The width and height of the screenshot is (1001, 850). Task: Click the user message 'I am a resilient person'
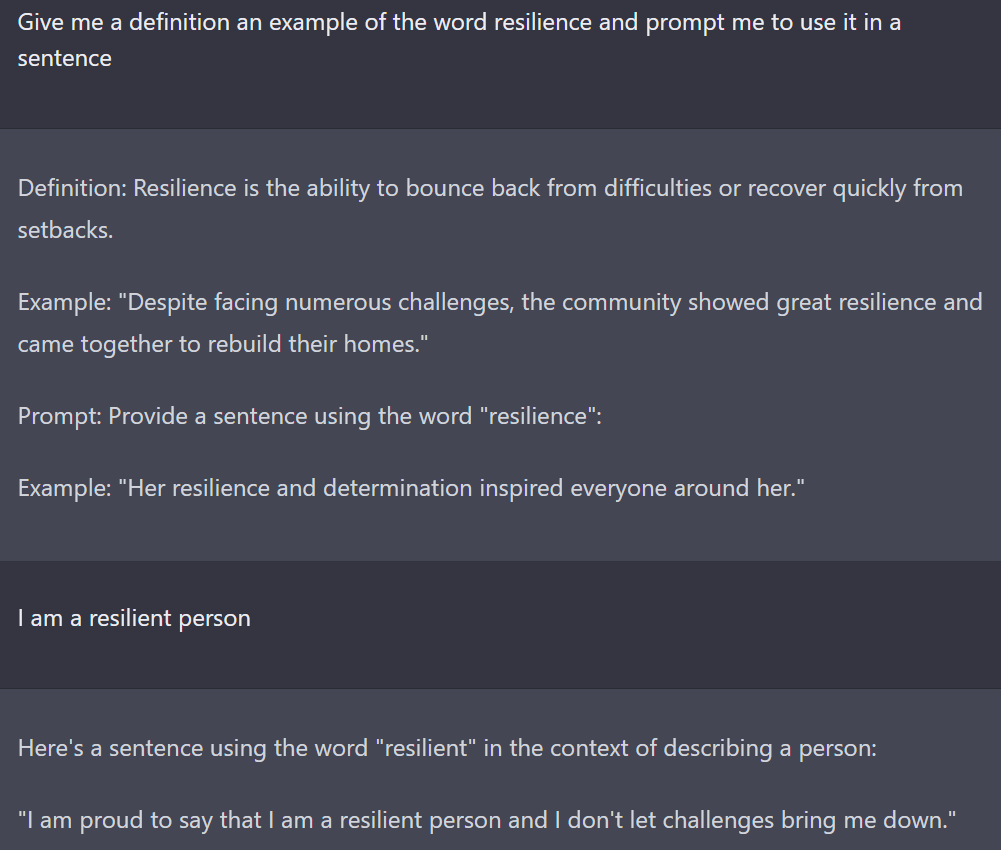click(134, 618)
